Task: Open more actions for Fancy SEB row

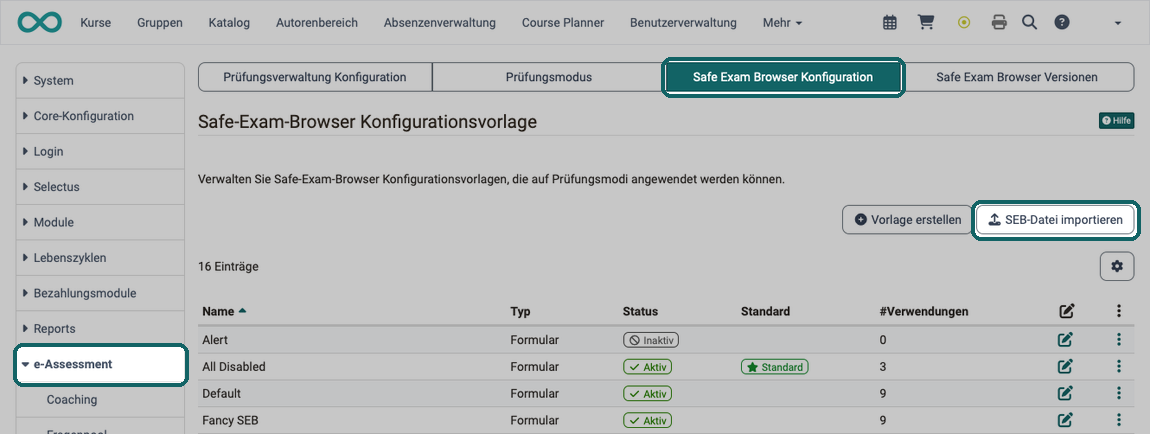Action: (x=1118, y=420)
